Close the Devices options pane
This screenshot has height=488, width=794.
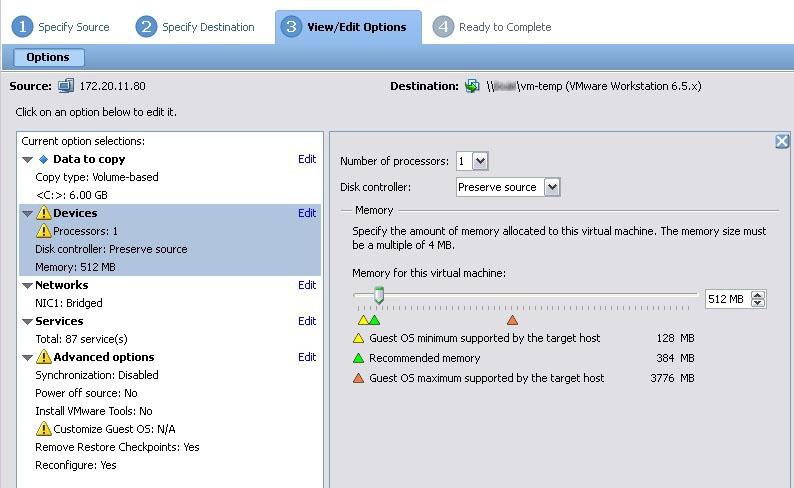coord(782,142)
